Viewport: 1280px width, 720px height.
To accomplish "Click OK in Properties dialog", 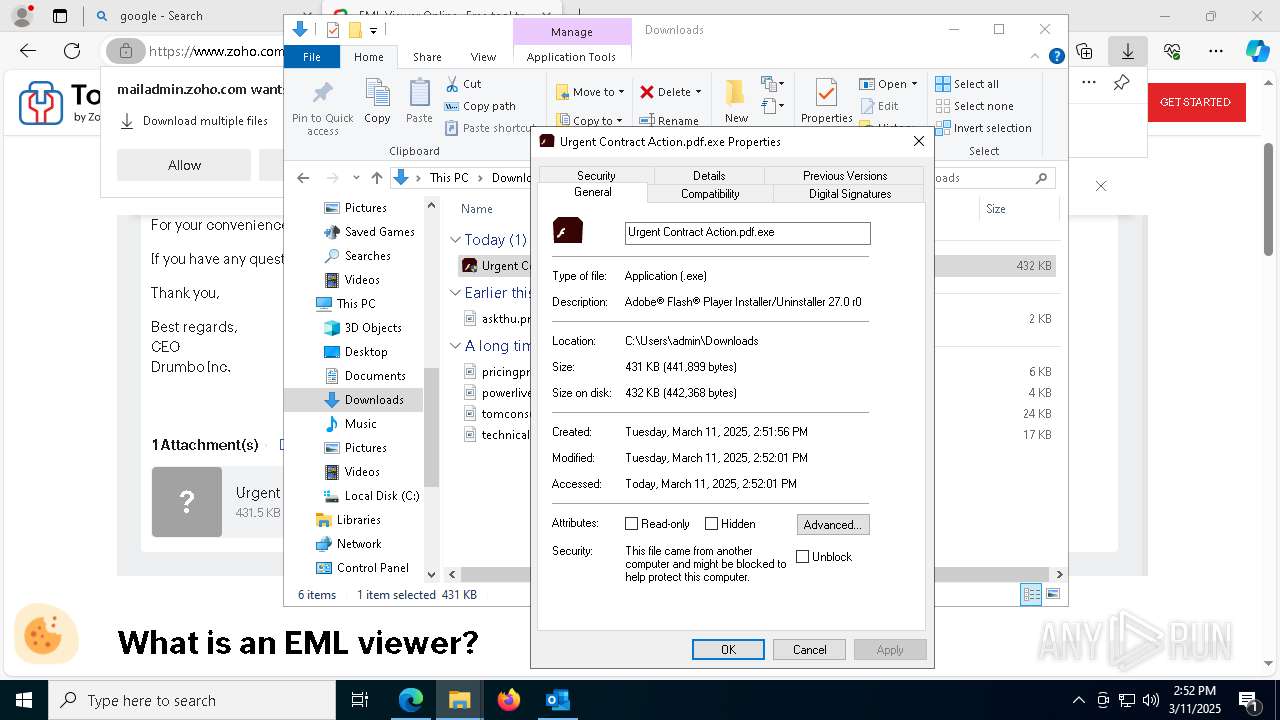I will tap(728, 650).
